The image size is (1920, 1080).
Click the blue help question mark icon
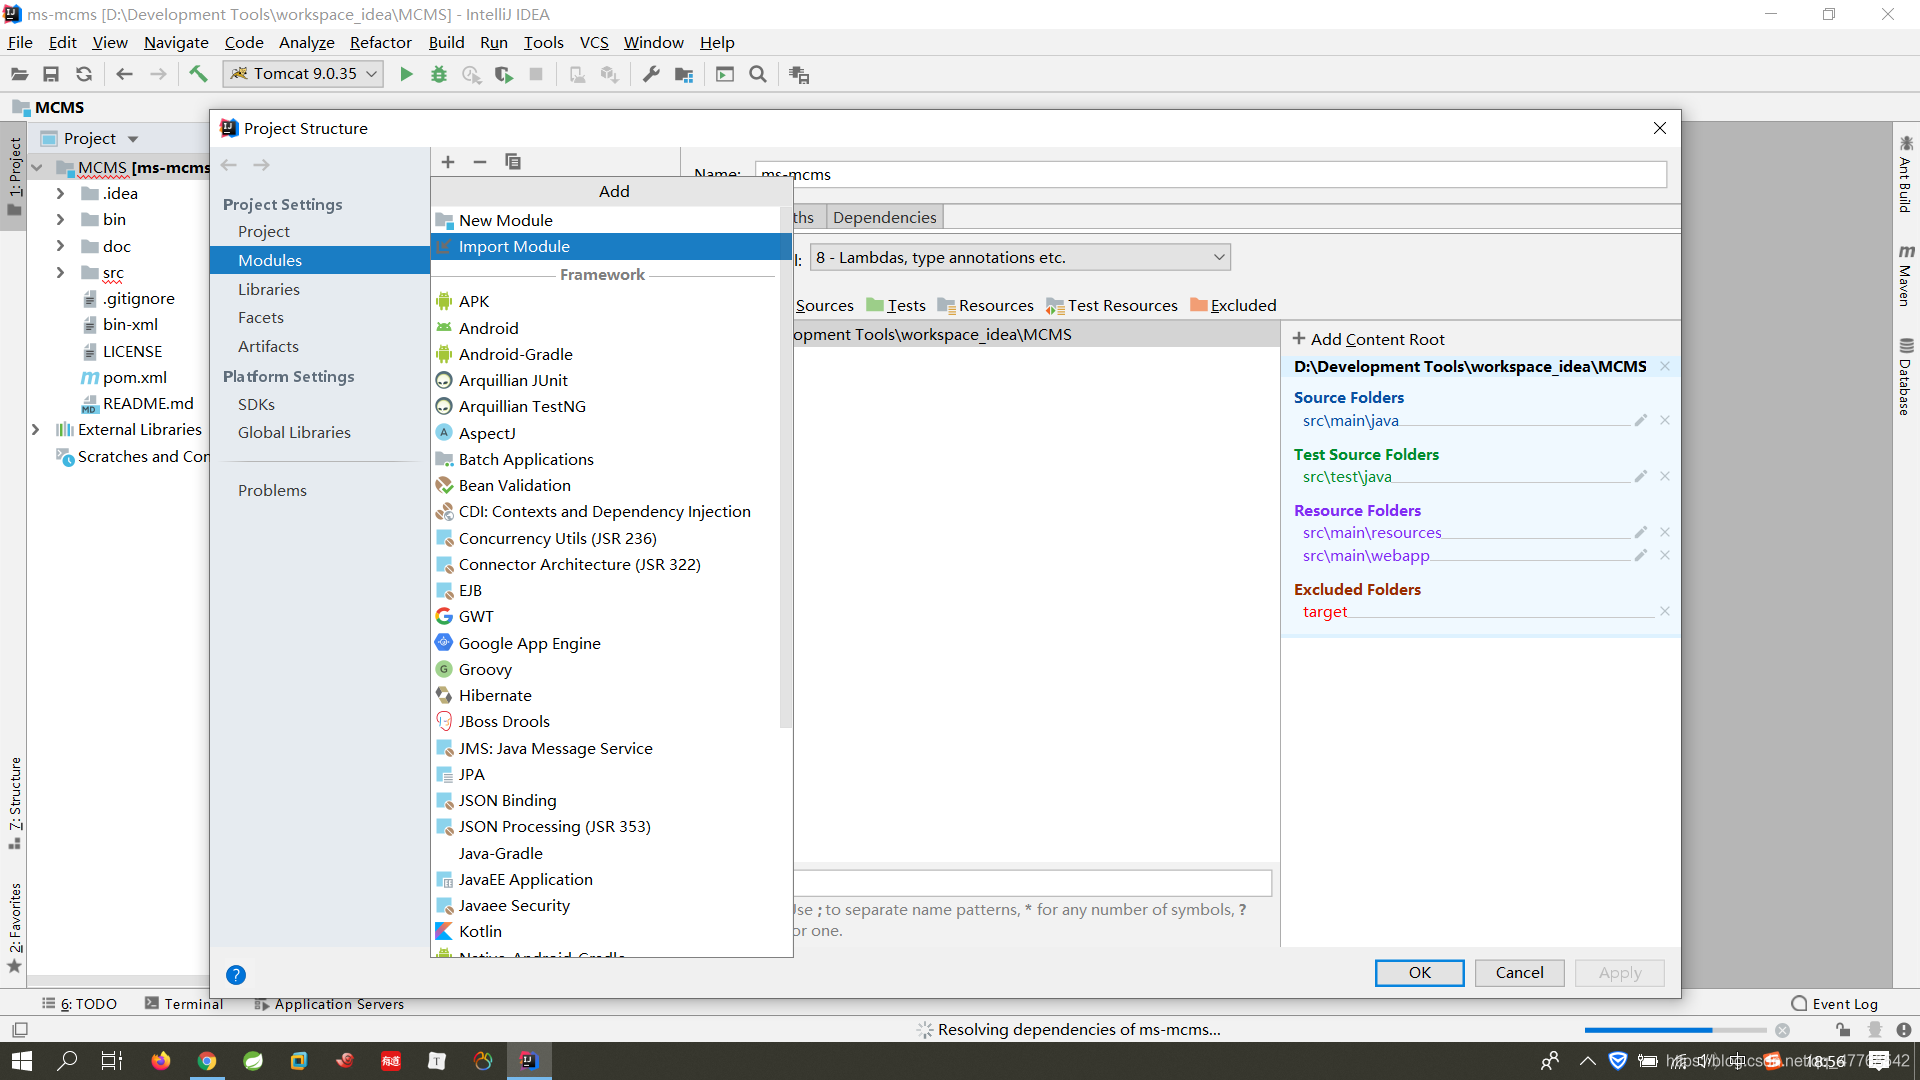pos(236,975)
